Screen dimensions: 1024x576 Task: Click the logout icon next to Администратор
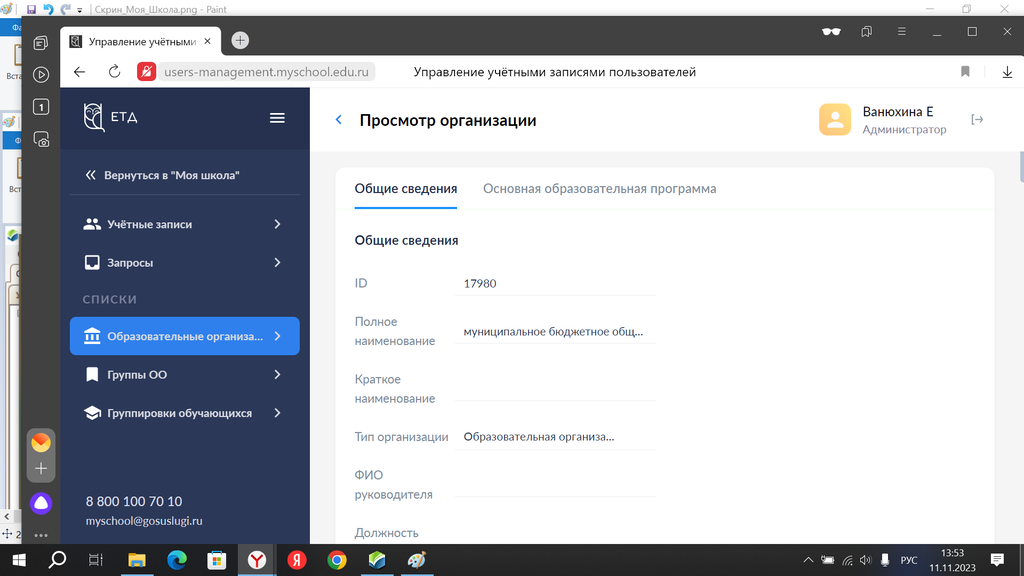click(977, 120)
